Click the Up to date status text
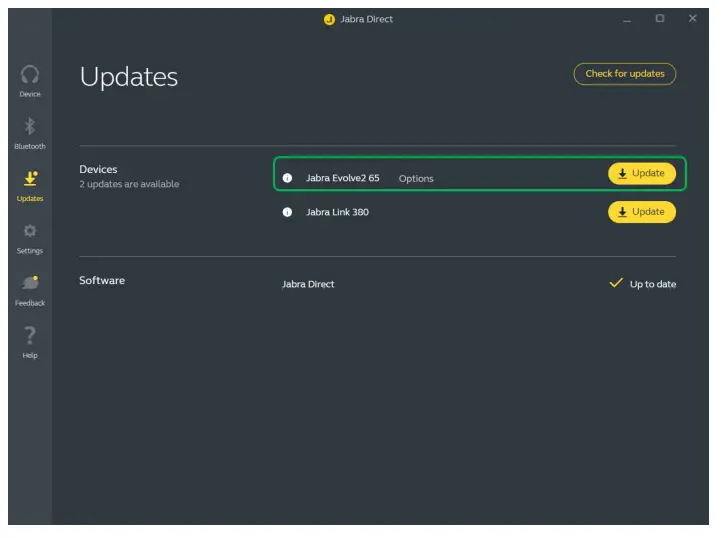This screenshot has width=717, height=539. pos(653,284)
